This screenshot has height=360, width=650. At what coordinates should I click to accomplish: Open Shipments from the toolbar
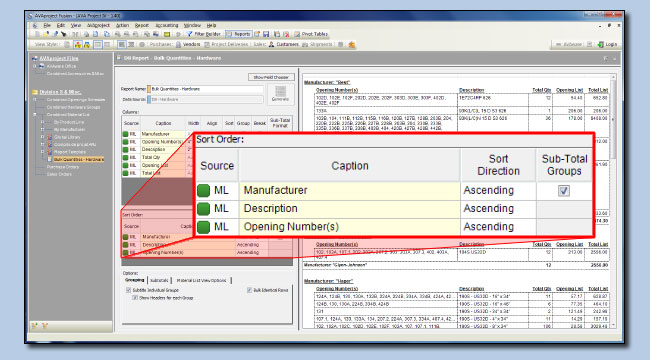[x=318, y=44]
